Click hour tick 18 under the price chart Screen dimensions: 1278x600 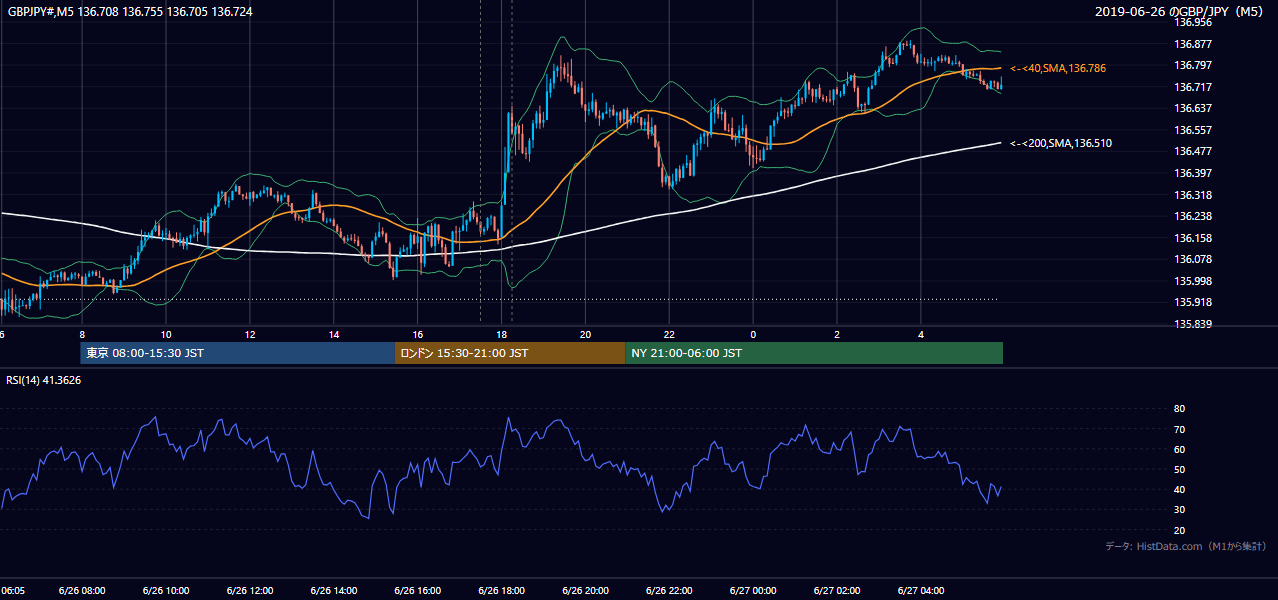coord(502,334)
